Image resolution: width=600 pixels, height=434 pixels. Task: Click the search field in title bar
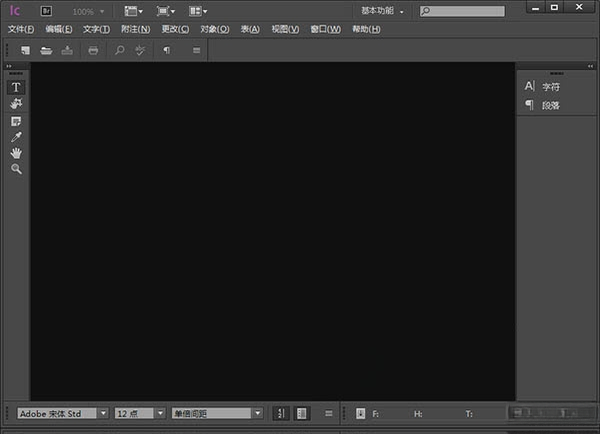pos(462,11)
